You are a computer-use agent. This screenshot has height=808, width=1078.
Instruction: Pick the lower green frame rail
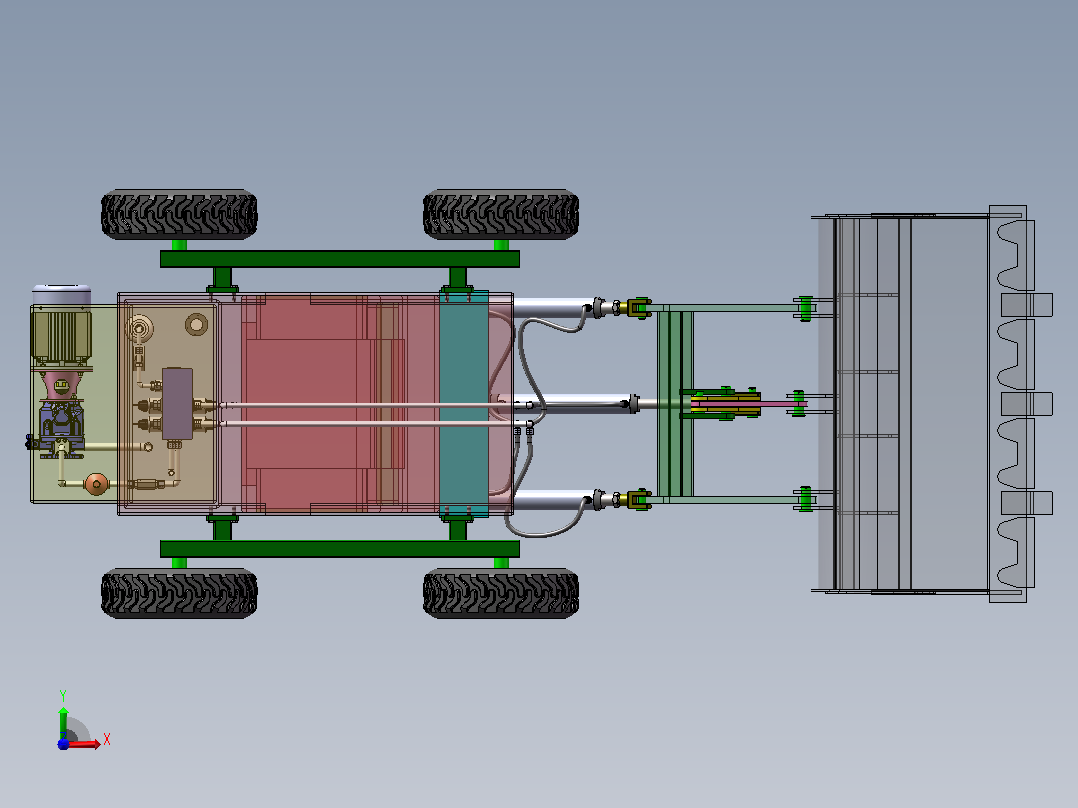(x=340, y=549)
